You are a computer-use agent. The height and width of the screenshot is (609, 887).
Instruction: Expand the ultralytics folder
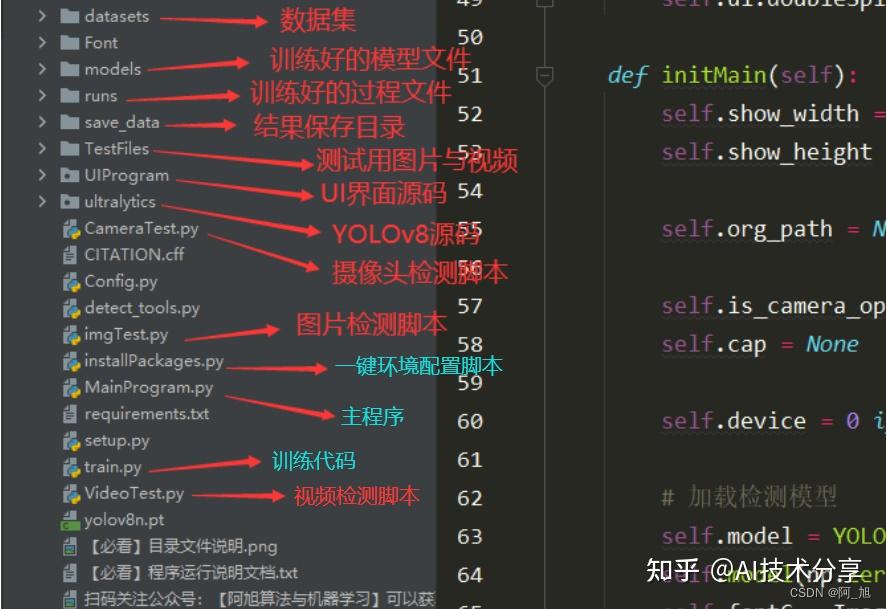[x=42, y=201]
